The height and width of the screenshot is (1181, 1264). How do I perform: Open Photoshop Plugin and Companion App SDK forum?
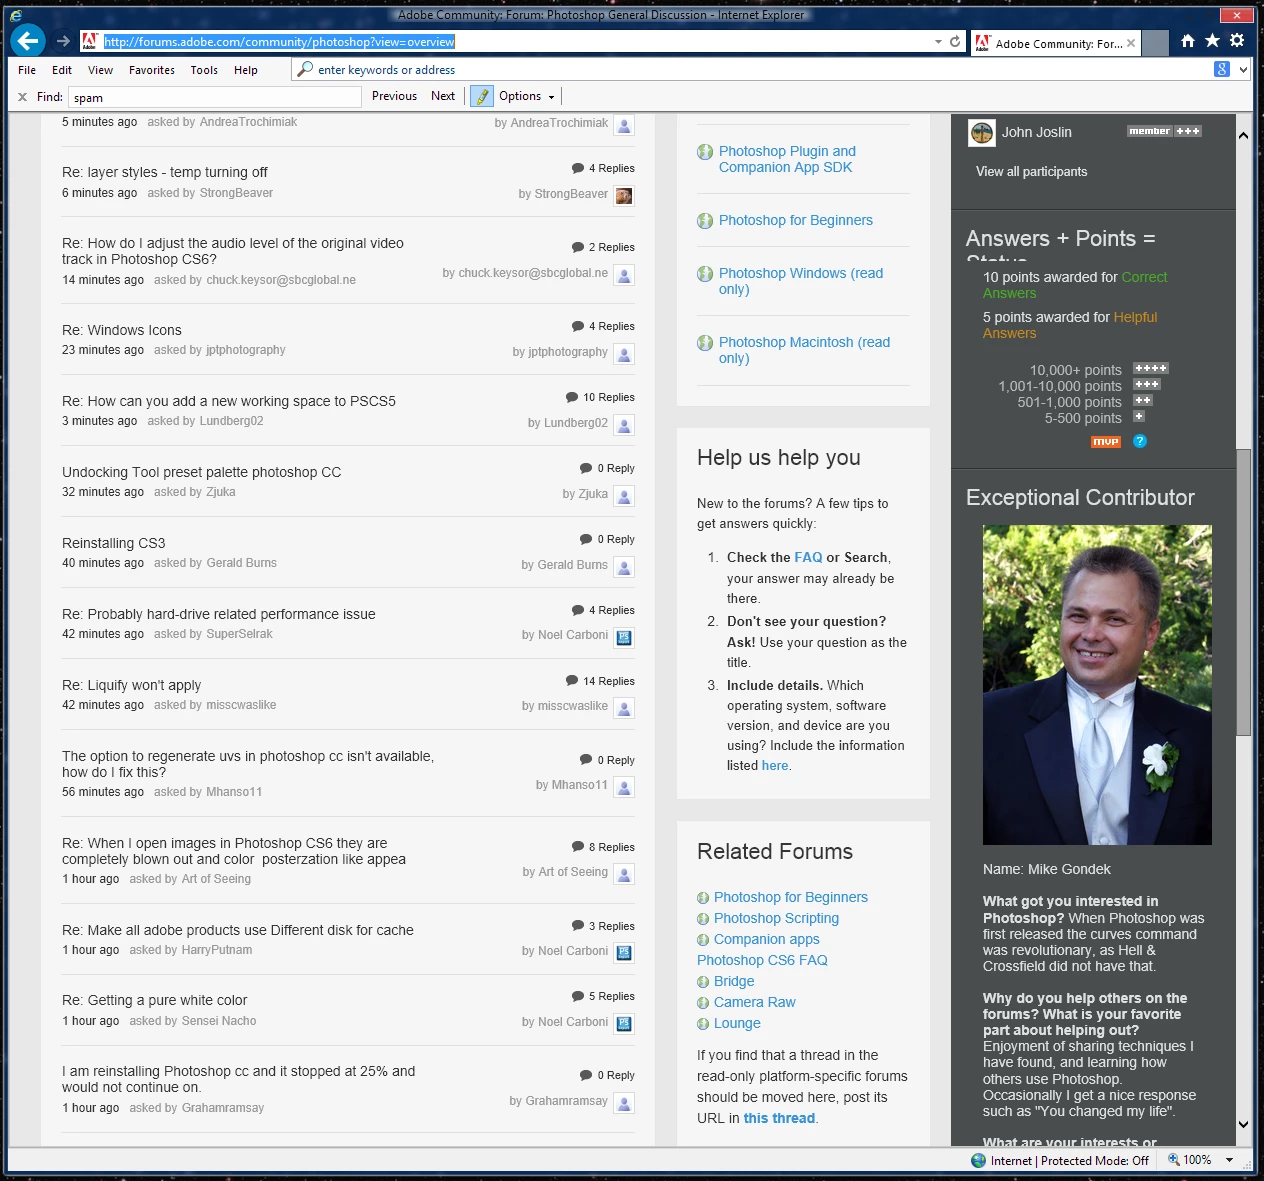tap(787, 159)
